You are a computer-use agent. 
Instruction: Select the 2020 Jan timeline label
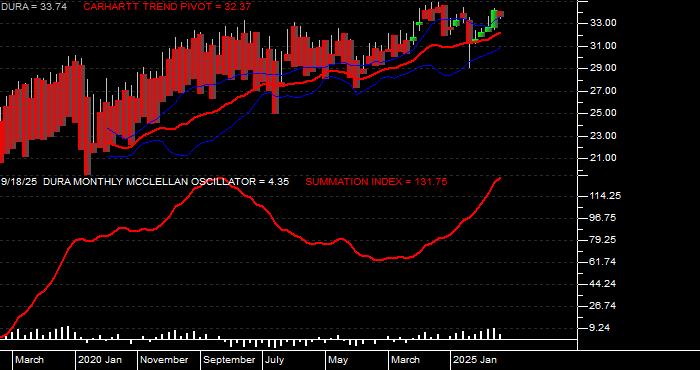pyautogui.click(x=100, y=360)
